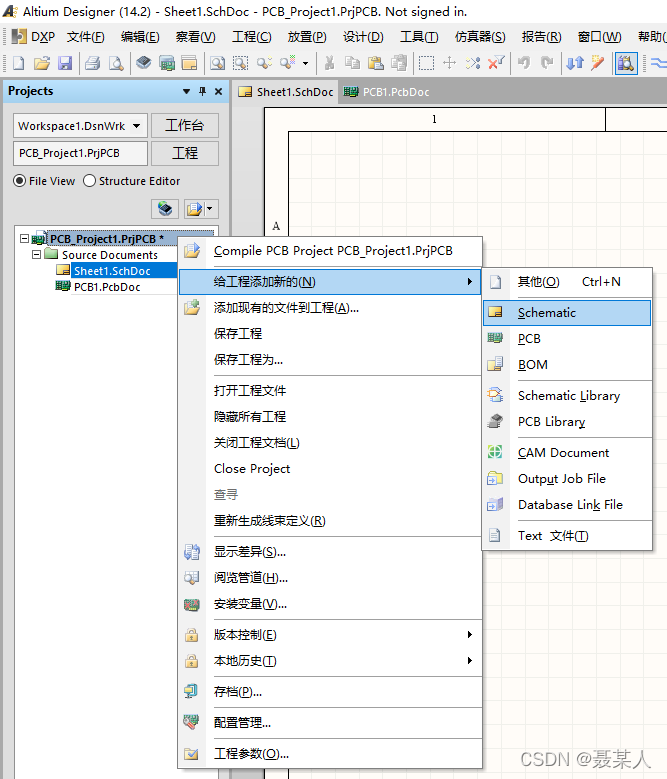Open the small zoom options dropdown arrow
This screenshot has width=667, height=779.
305,64
